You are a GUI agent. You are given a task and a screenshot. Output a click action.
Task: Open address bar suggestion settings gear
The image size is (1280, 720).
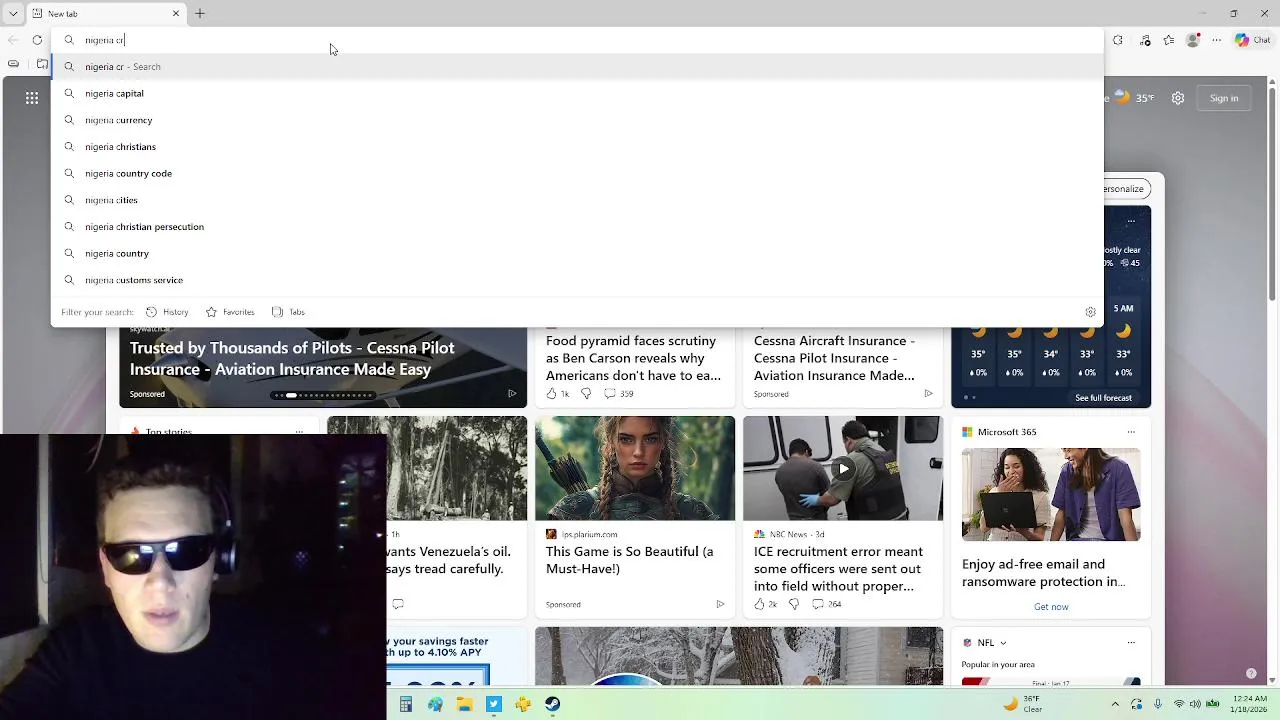click(1090, 312)
